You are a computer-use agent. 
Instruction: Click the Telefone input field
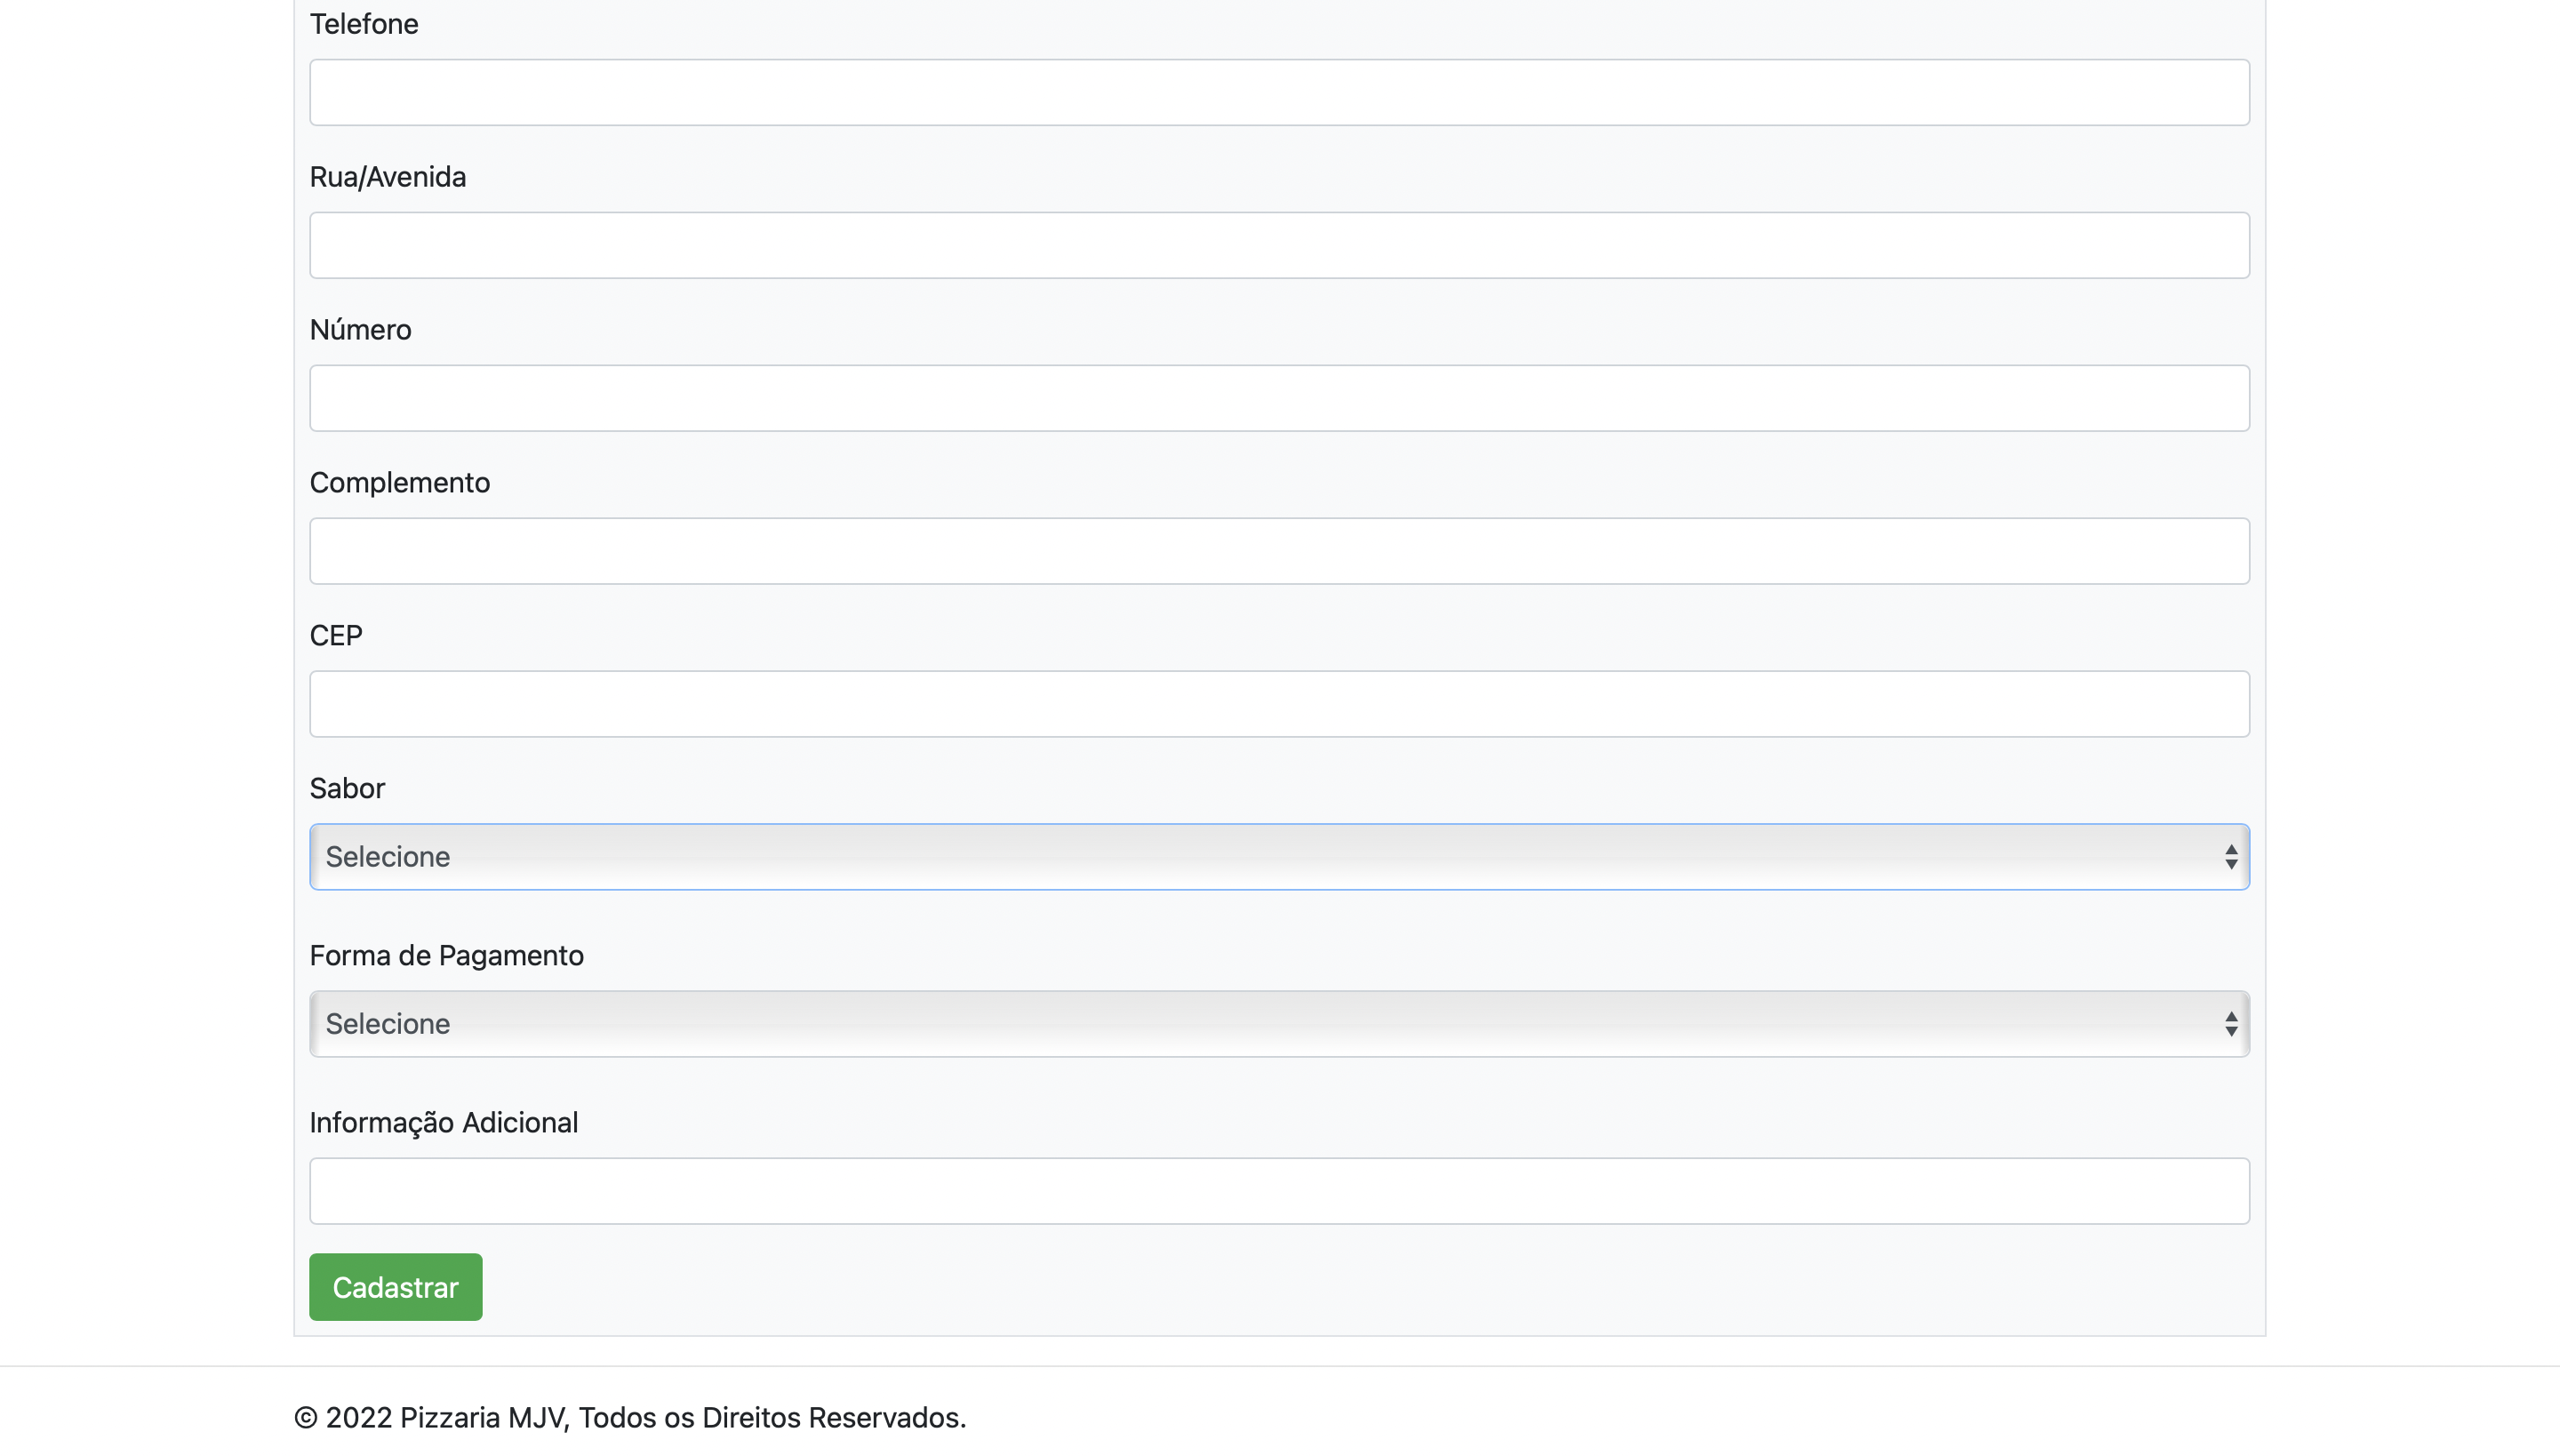click(1280, 92)
